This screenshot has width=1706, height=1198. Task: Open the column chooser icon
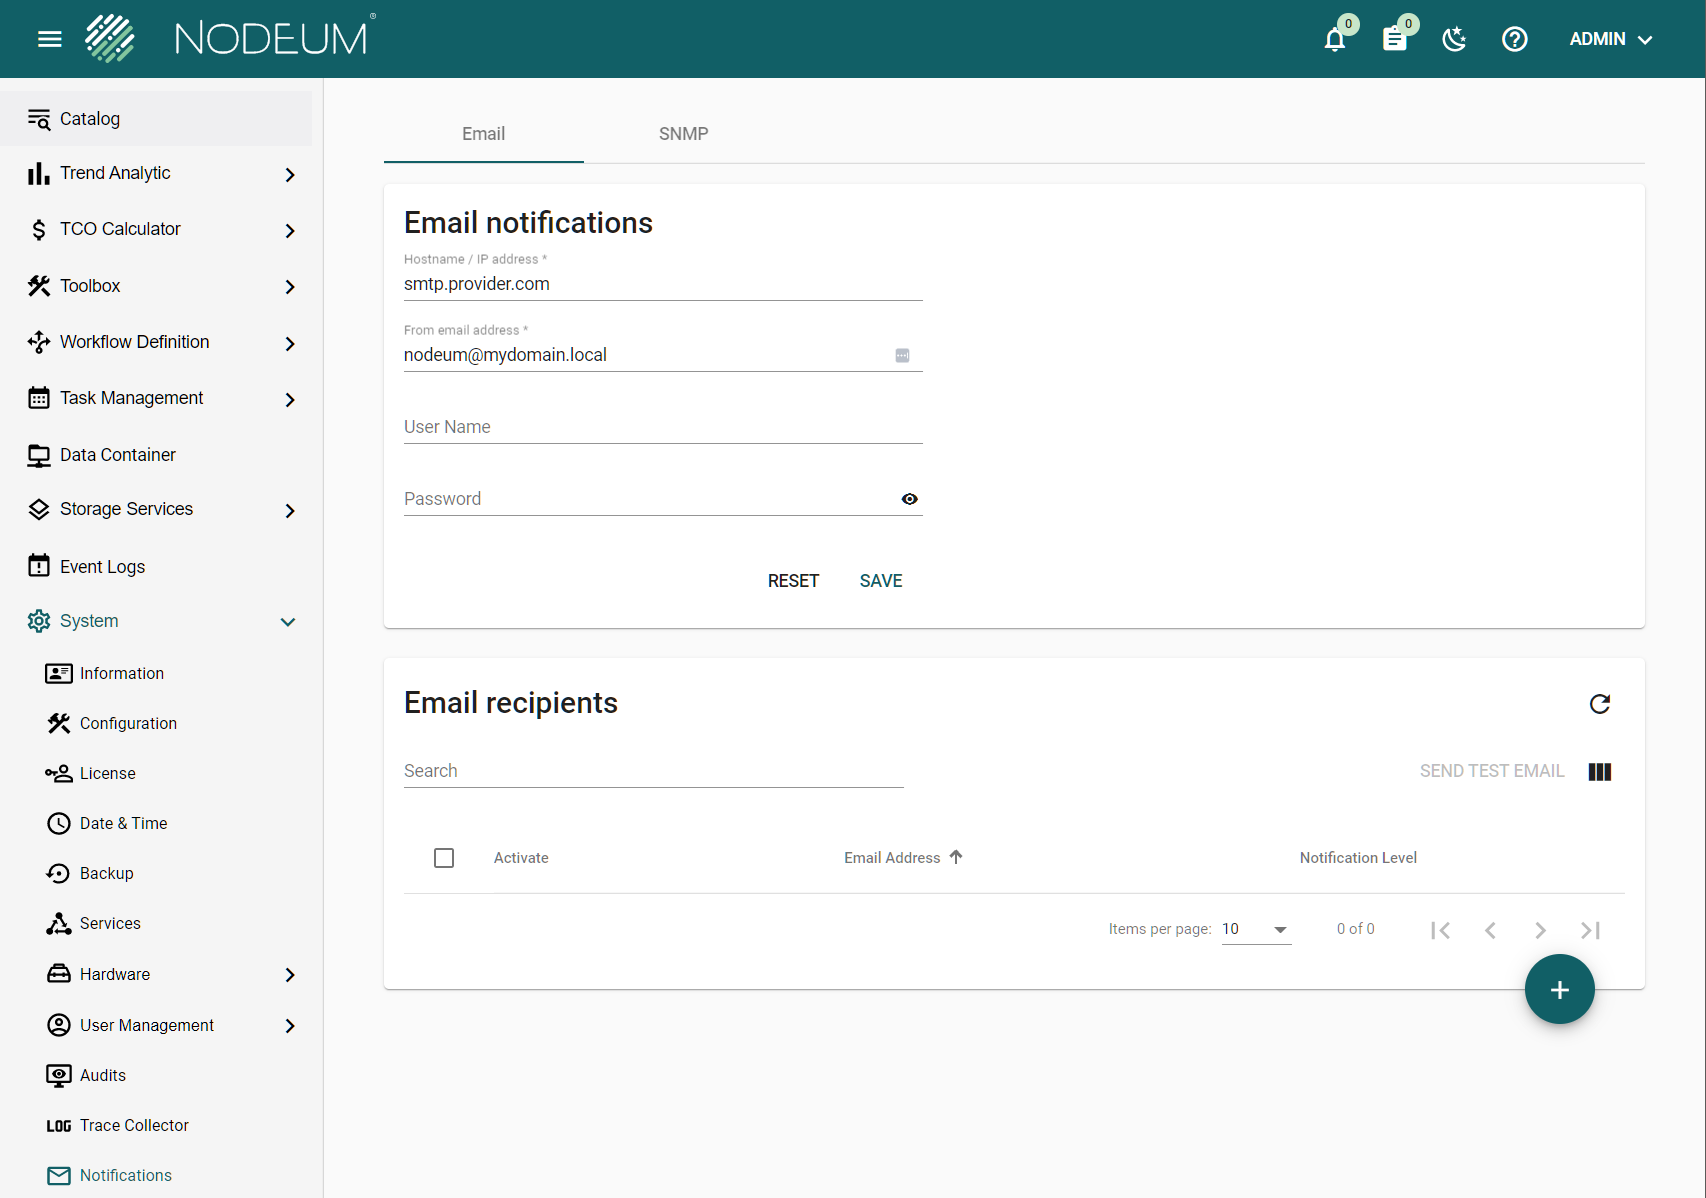click(1600, 772)
